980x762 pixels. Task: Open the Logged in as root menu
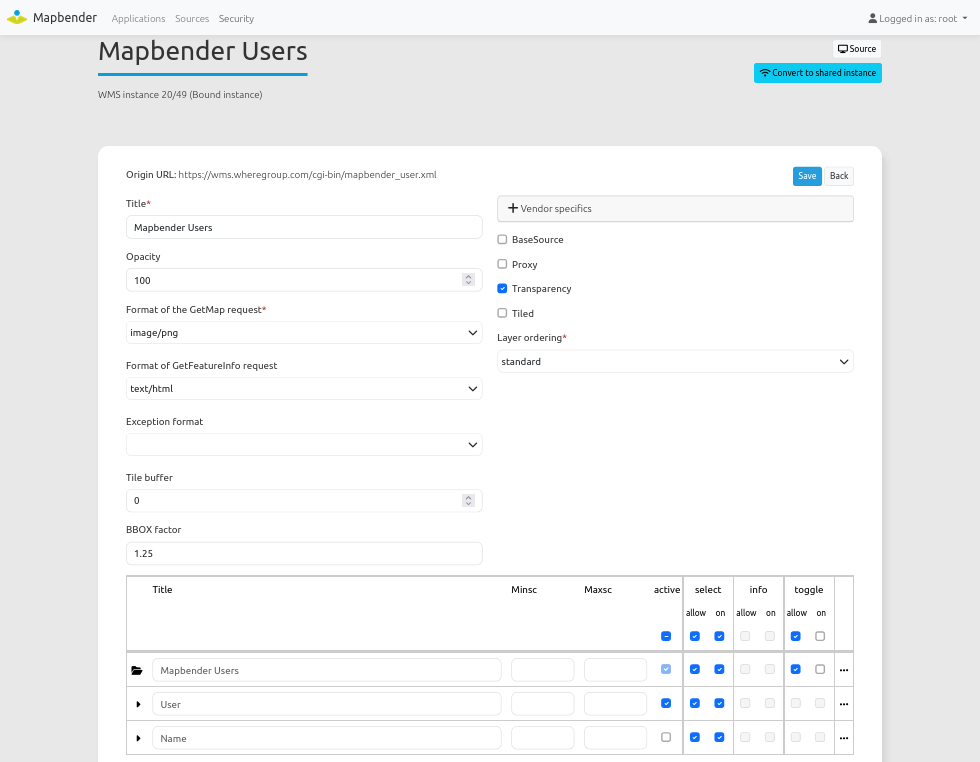918,19
